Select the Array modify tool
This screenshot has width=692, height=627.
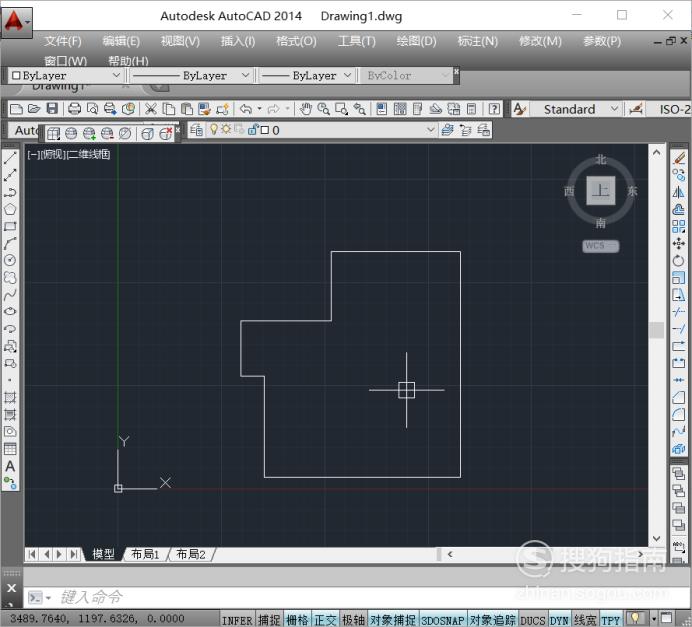click(x=679, y=226)
